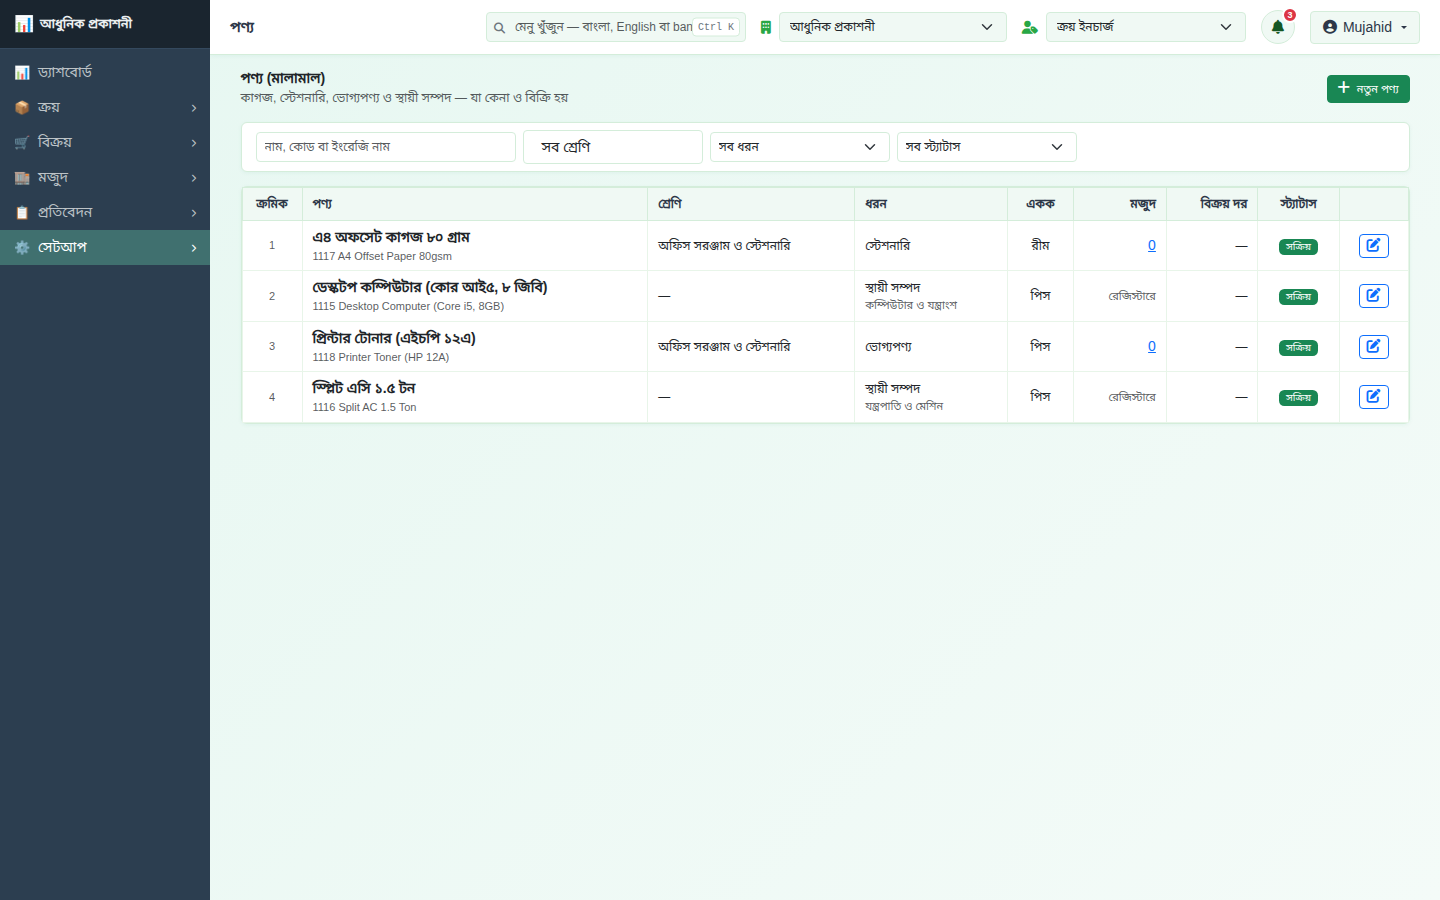Click the green building icon beside company selector
The height and width of the screenshot is (900, 1440).
tap(766, 27)
